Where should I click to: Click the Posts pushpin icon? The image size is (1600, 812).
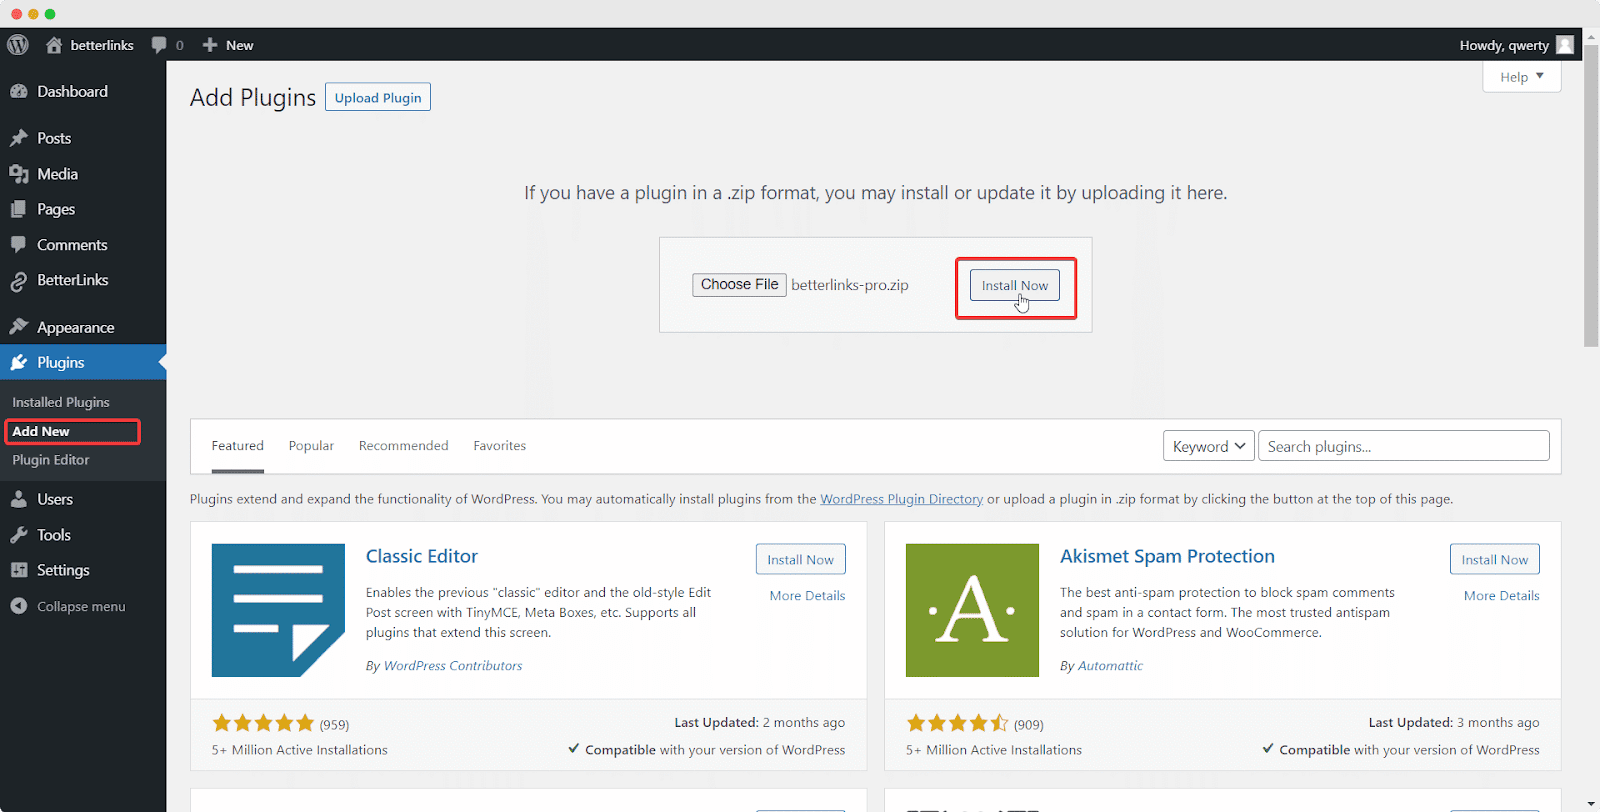19,138
